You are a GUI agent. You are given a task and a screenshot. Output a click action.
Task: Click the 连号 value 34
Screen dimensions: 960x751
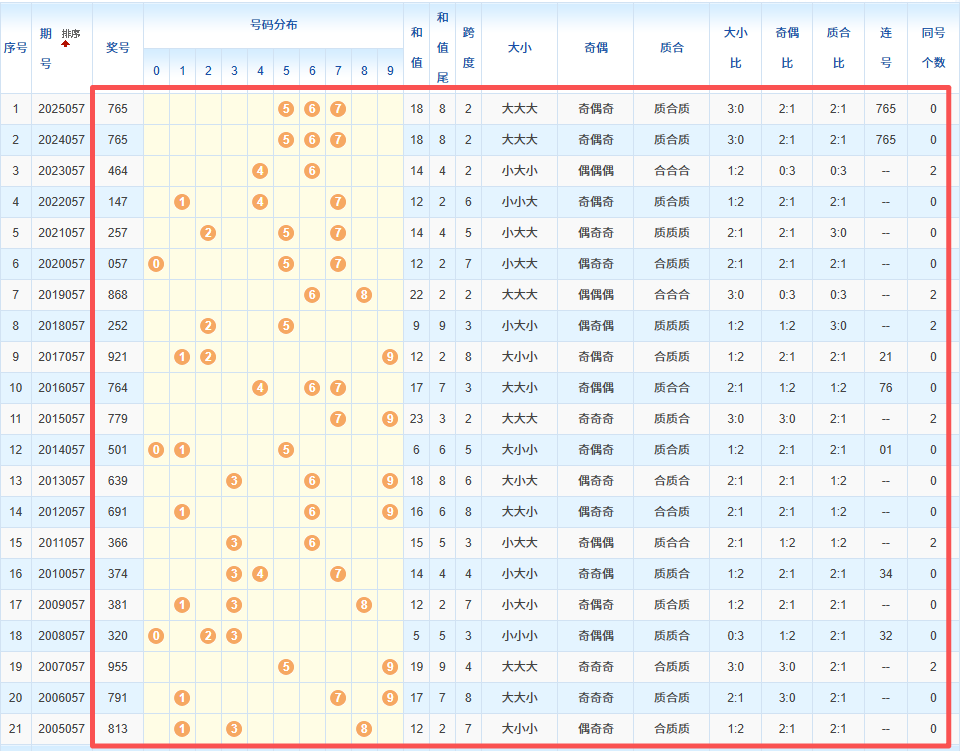point(885,574)
